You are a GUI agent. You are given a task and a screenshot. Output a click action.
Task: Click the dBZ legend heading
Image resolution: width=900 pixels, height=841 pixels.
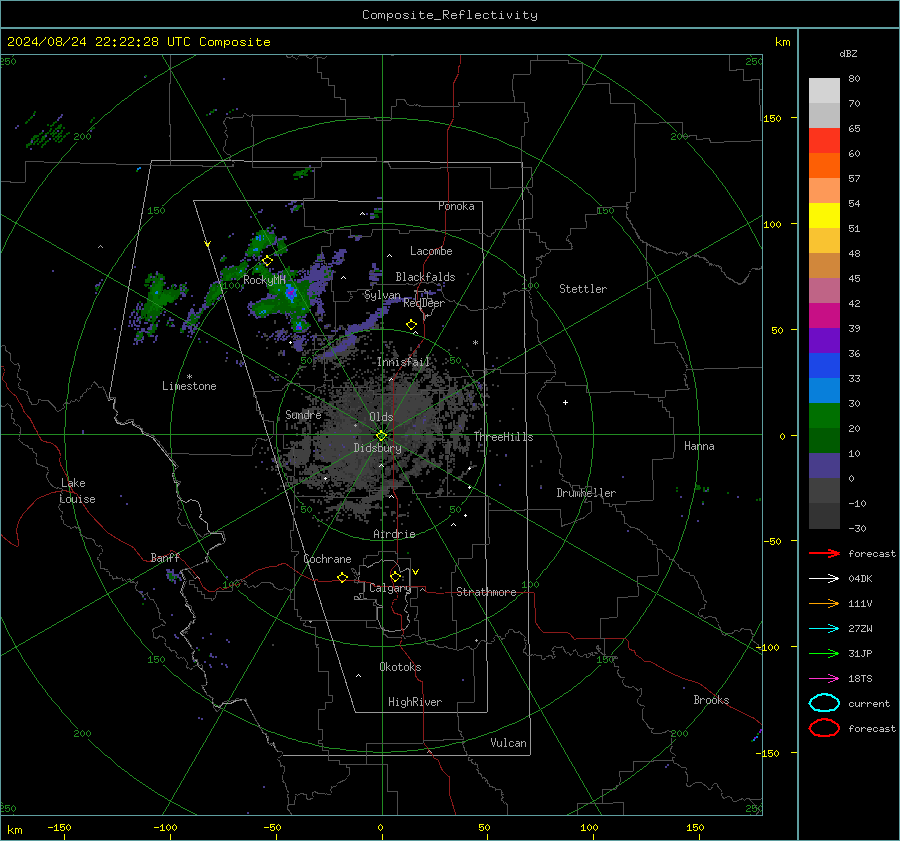(x=848, y=53)
